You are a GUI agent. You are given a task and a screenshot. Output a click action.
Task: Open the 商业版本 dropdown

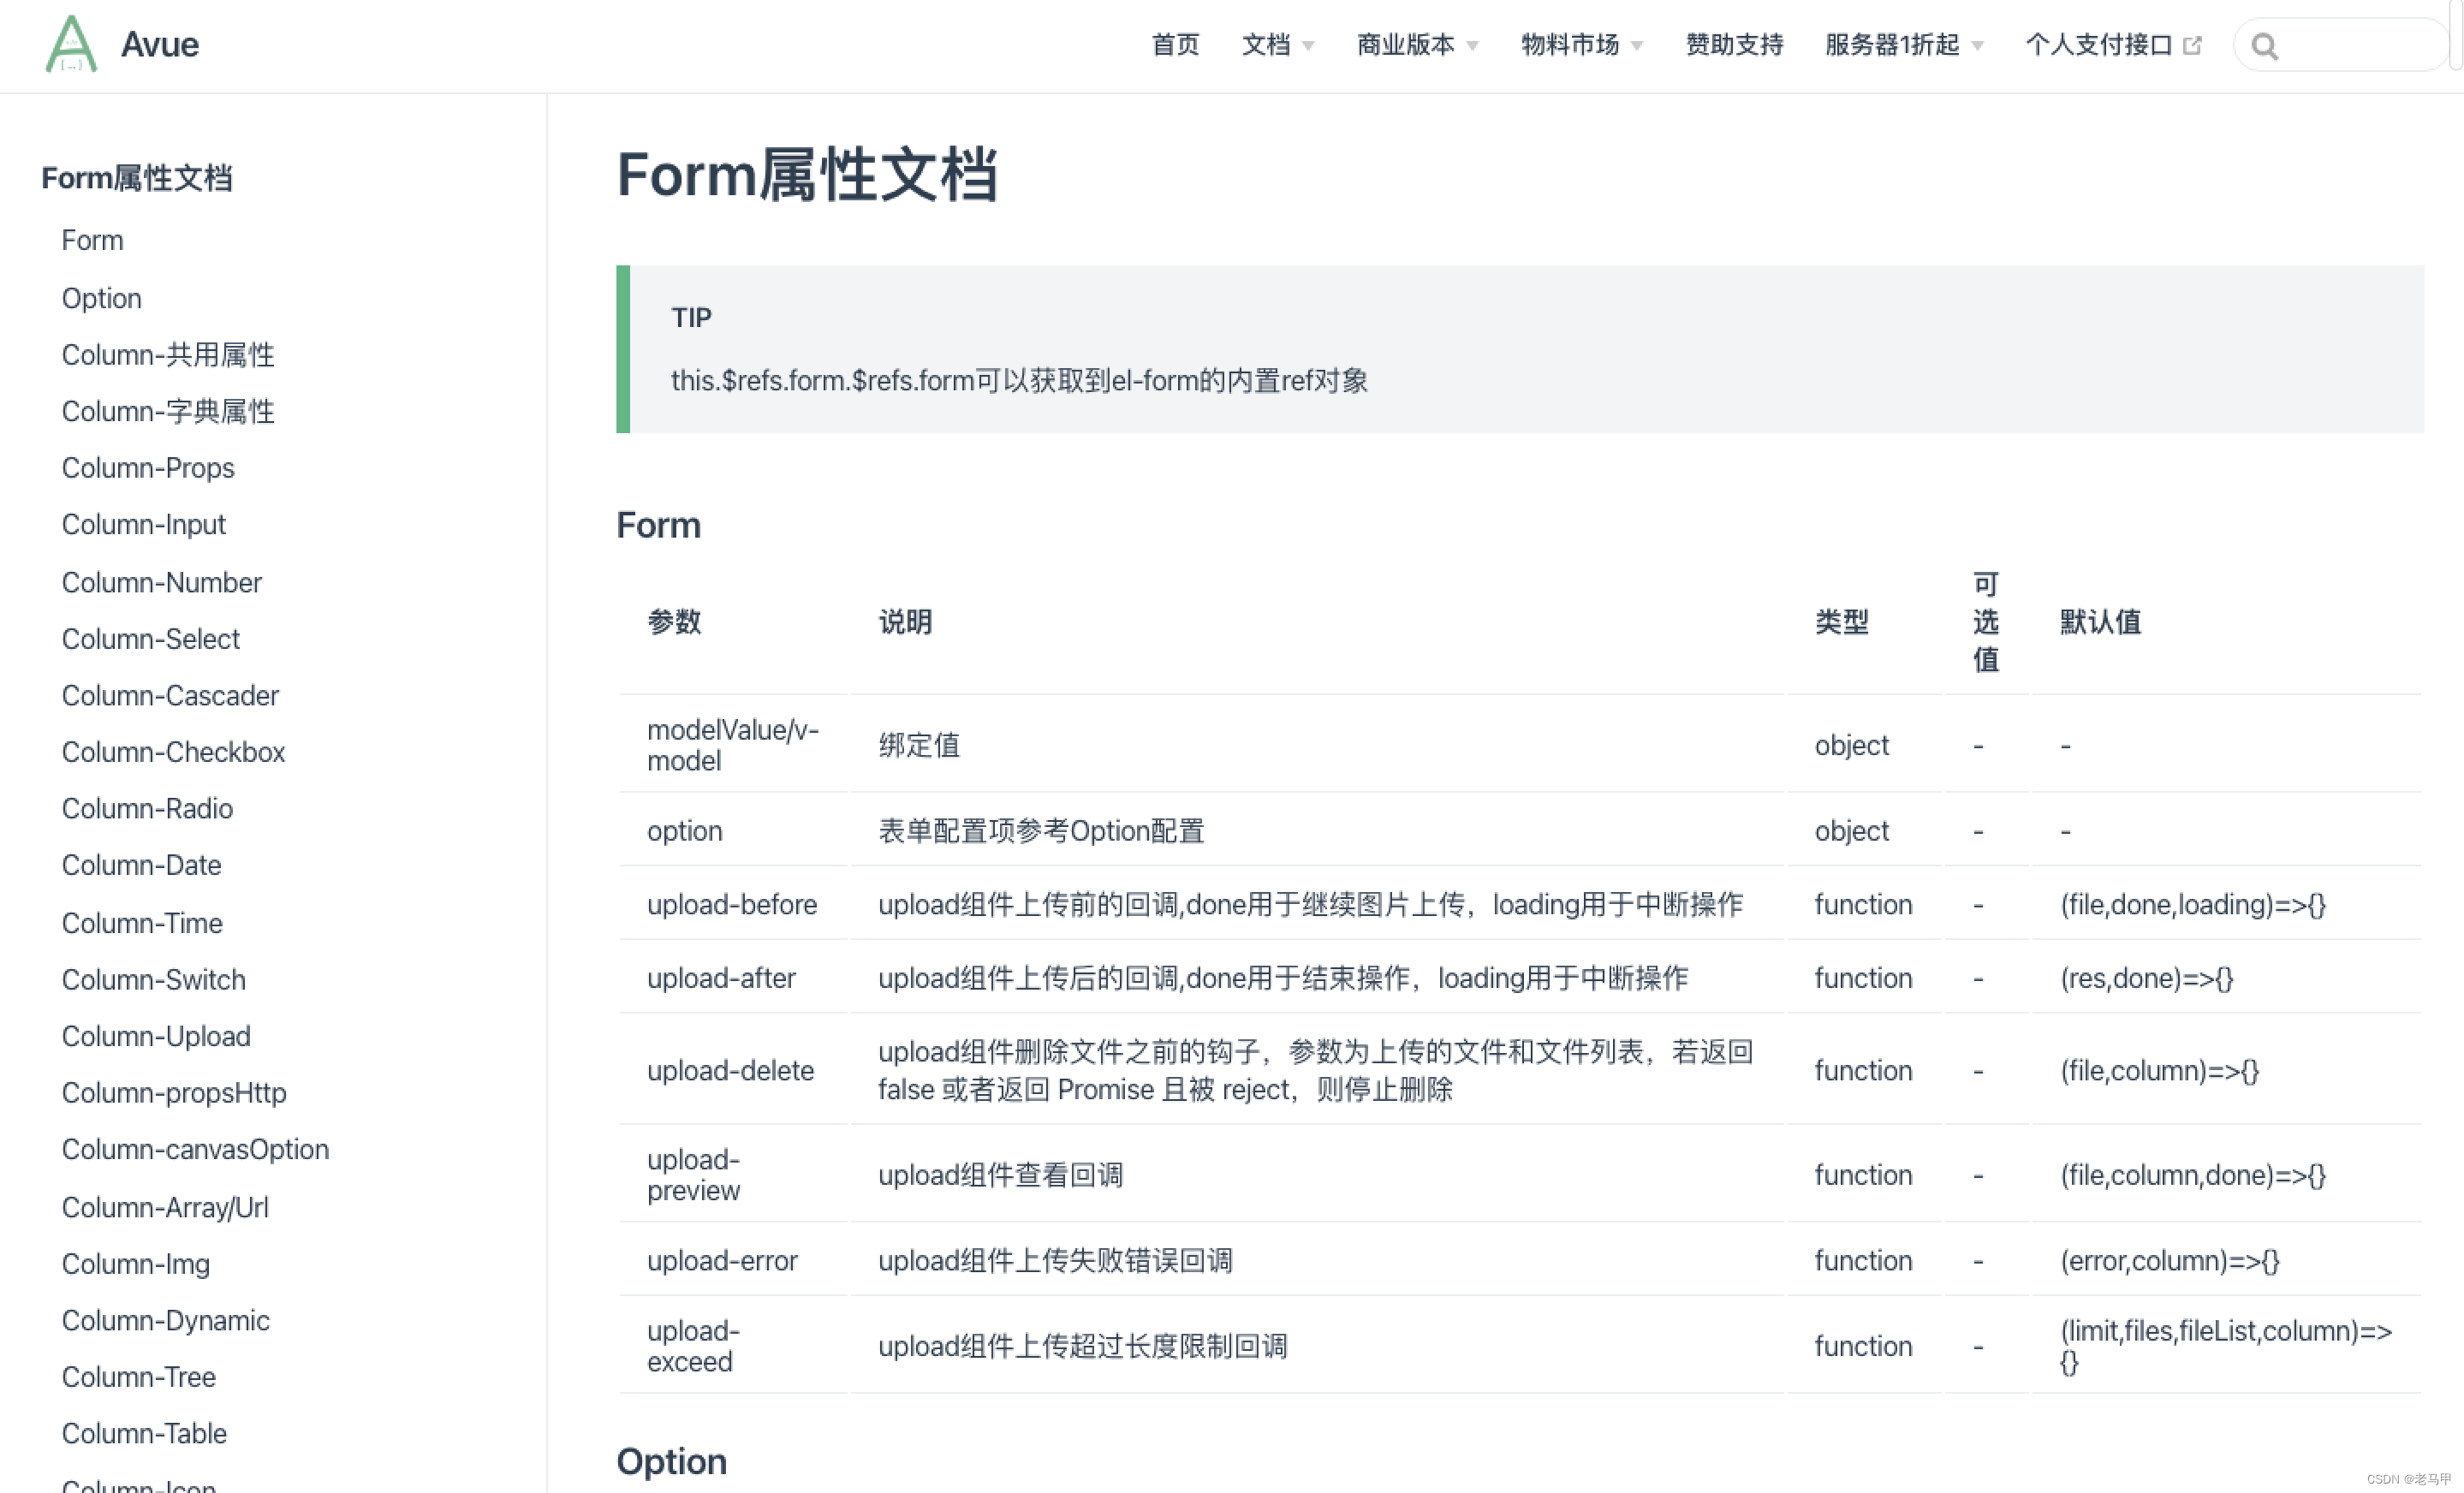pyautogui.click(x=1405, y=44)
